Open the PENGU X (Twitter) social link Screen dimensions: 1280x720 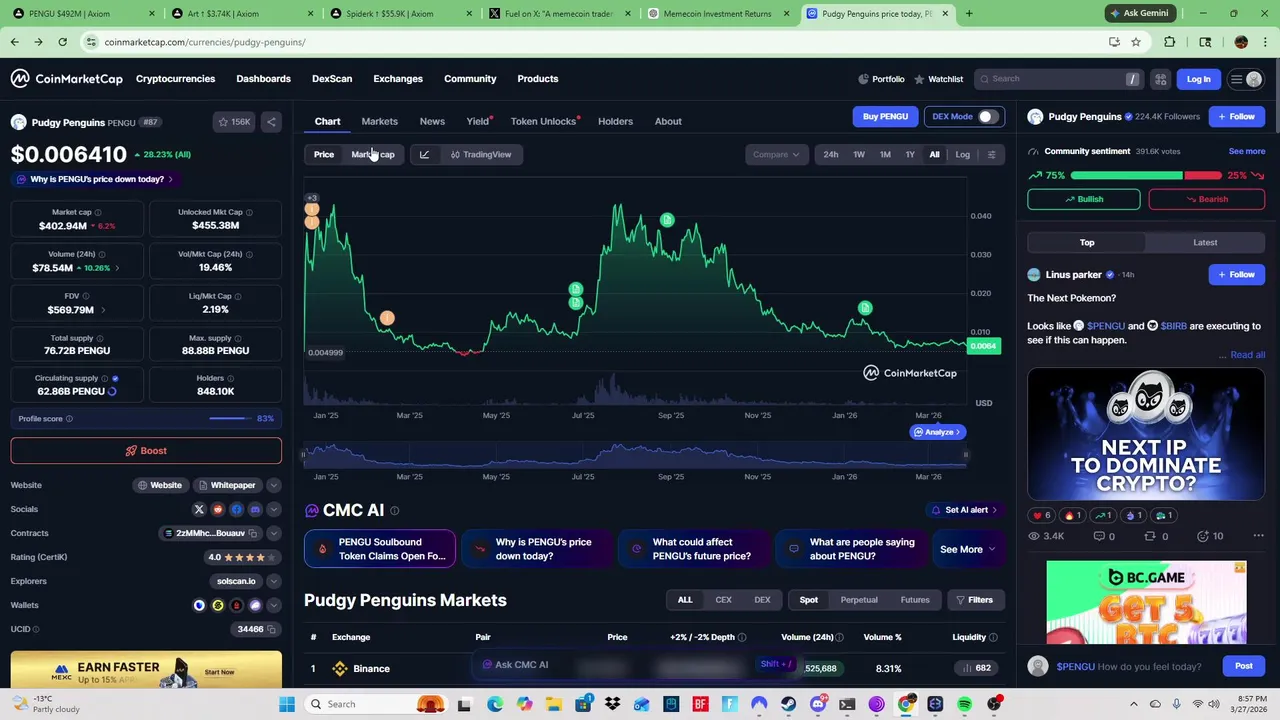click(x=199, y=509)
